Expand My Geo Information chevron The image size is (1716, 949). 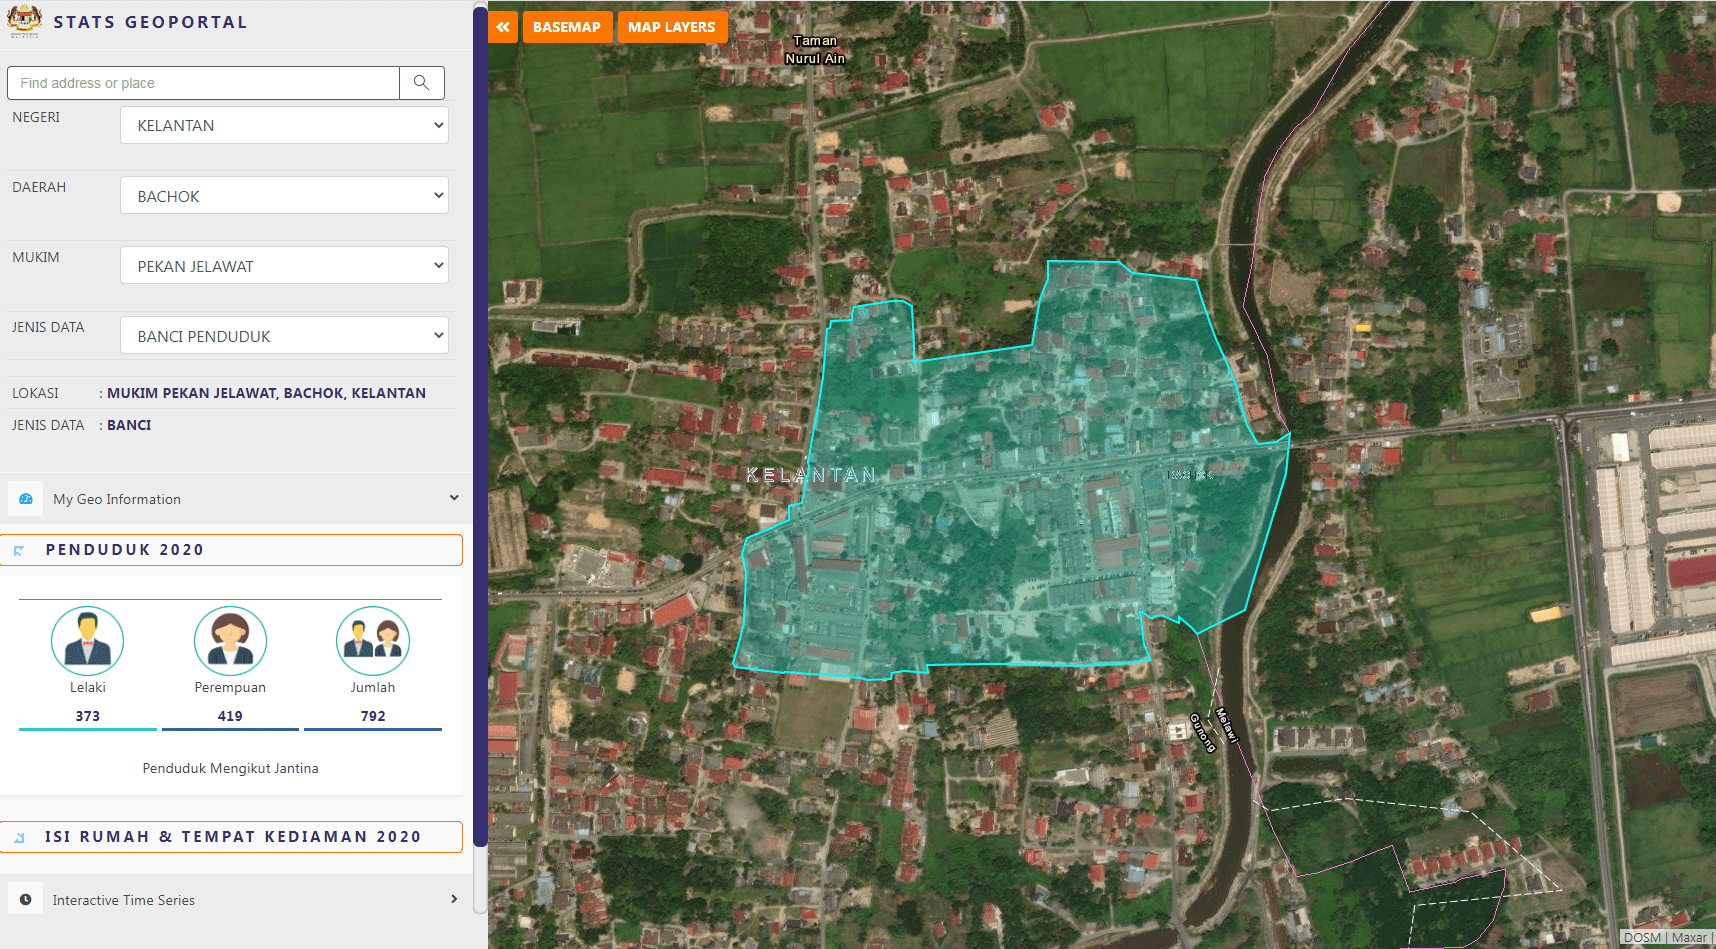(454, 498)
